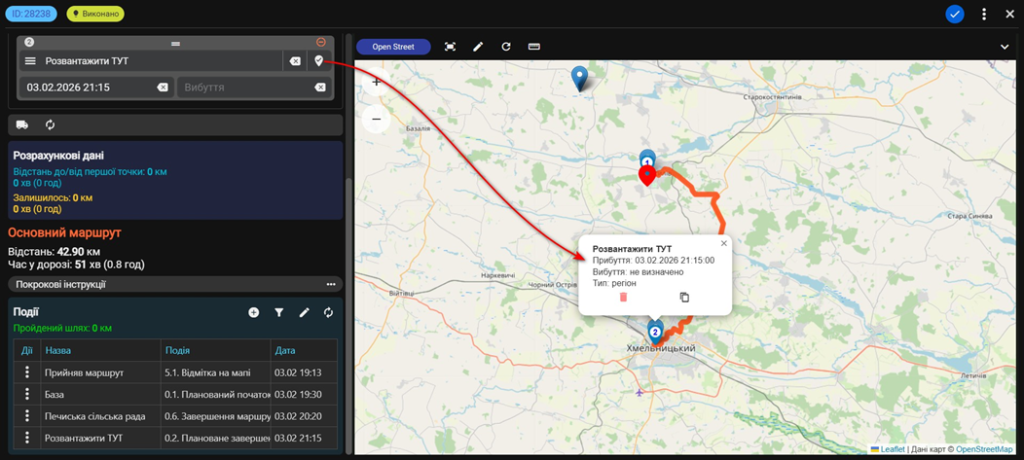Open actions menu for Печиська сільська рада row

click(x=27, y=416)
